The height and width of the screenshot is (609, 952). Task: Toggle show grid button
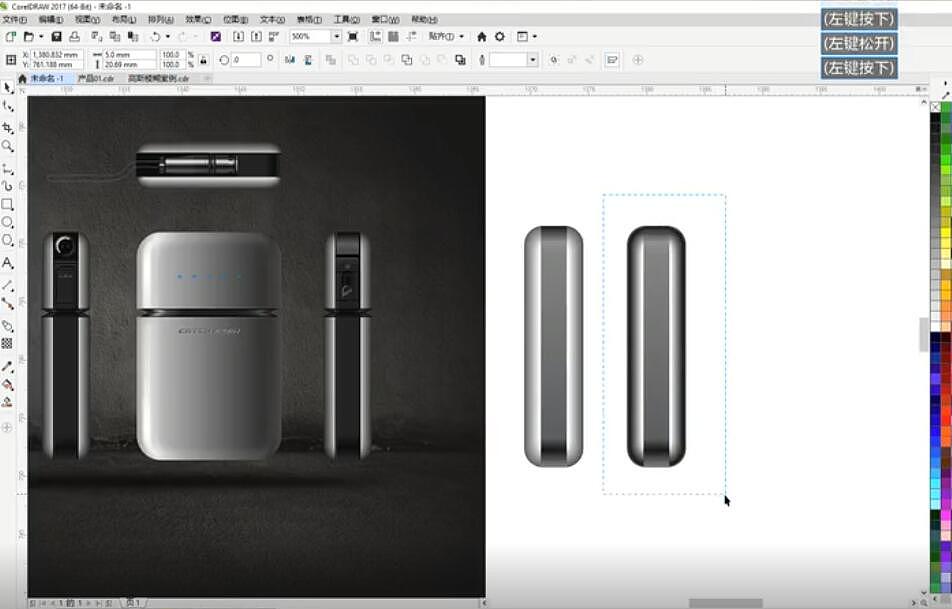(393, 36)
